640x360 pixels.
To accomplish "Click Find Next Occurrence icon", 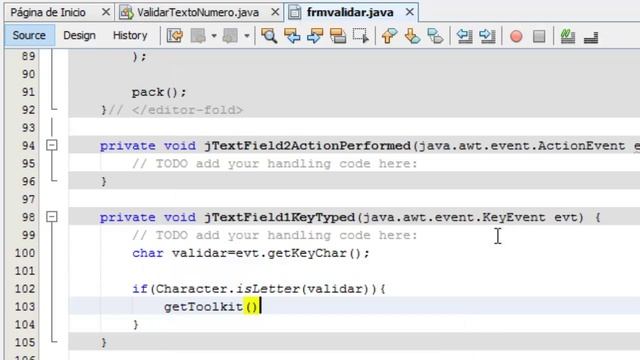I will click(x=315, y=36).
